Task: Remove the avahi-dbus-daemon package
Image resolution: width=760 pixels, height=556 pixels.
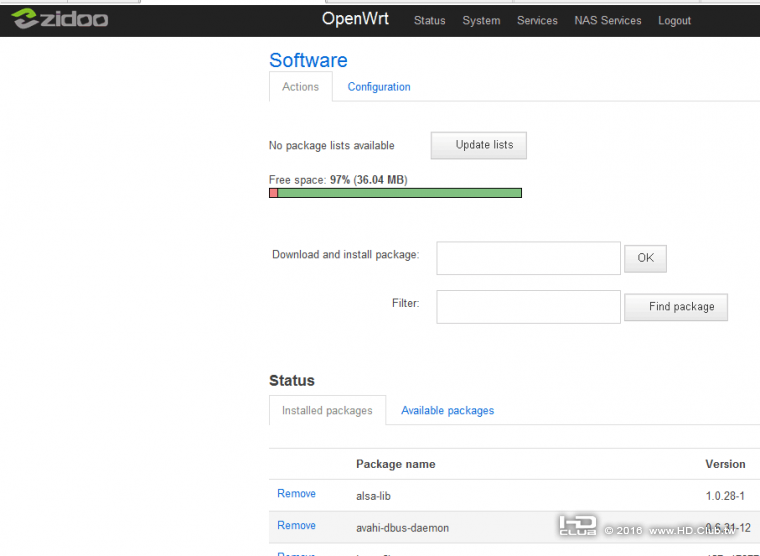Action: click(296, 525)
